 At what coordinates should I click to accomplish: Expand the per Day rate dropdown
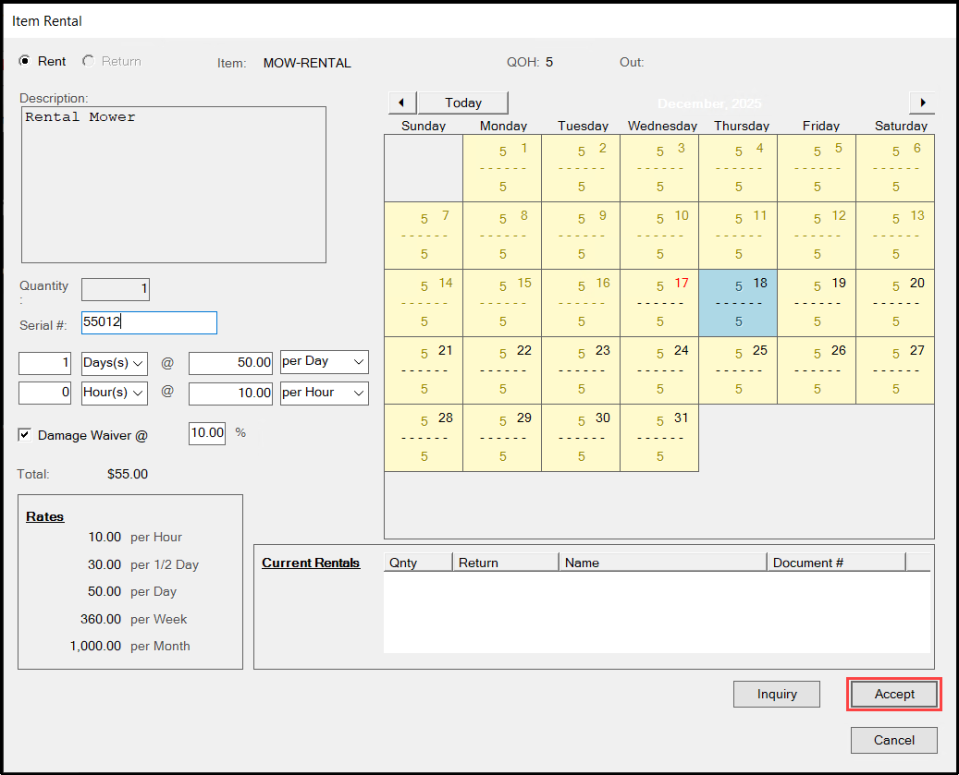coord(324,362)
